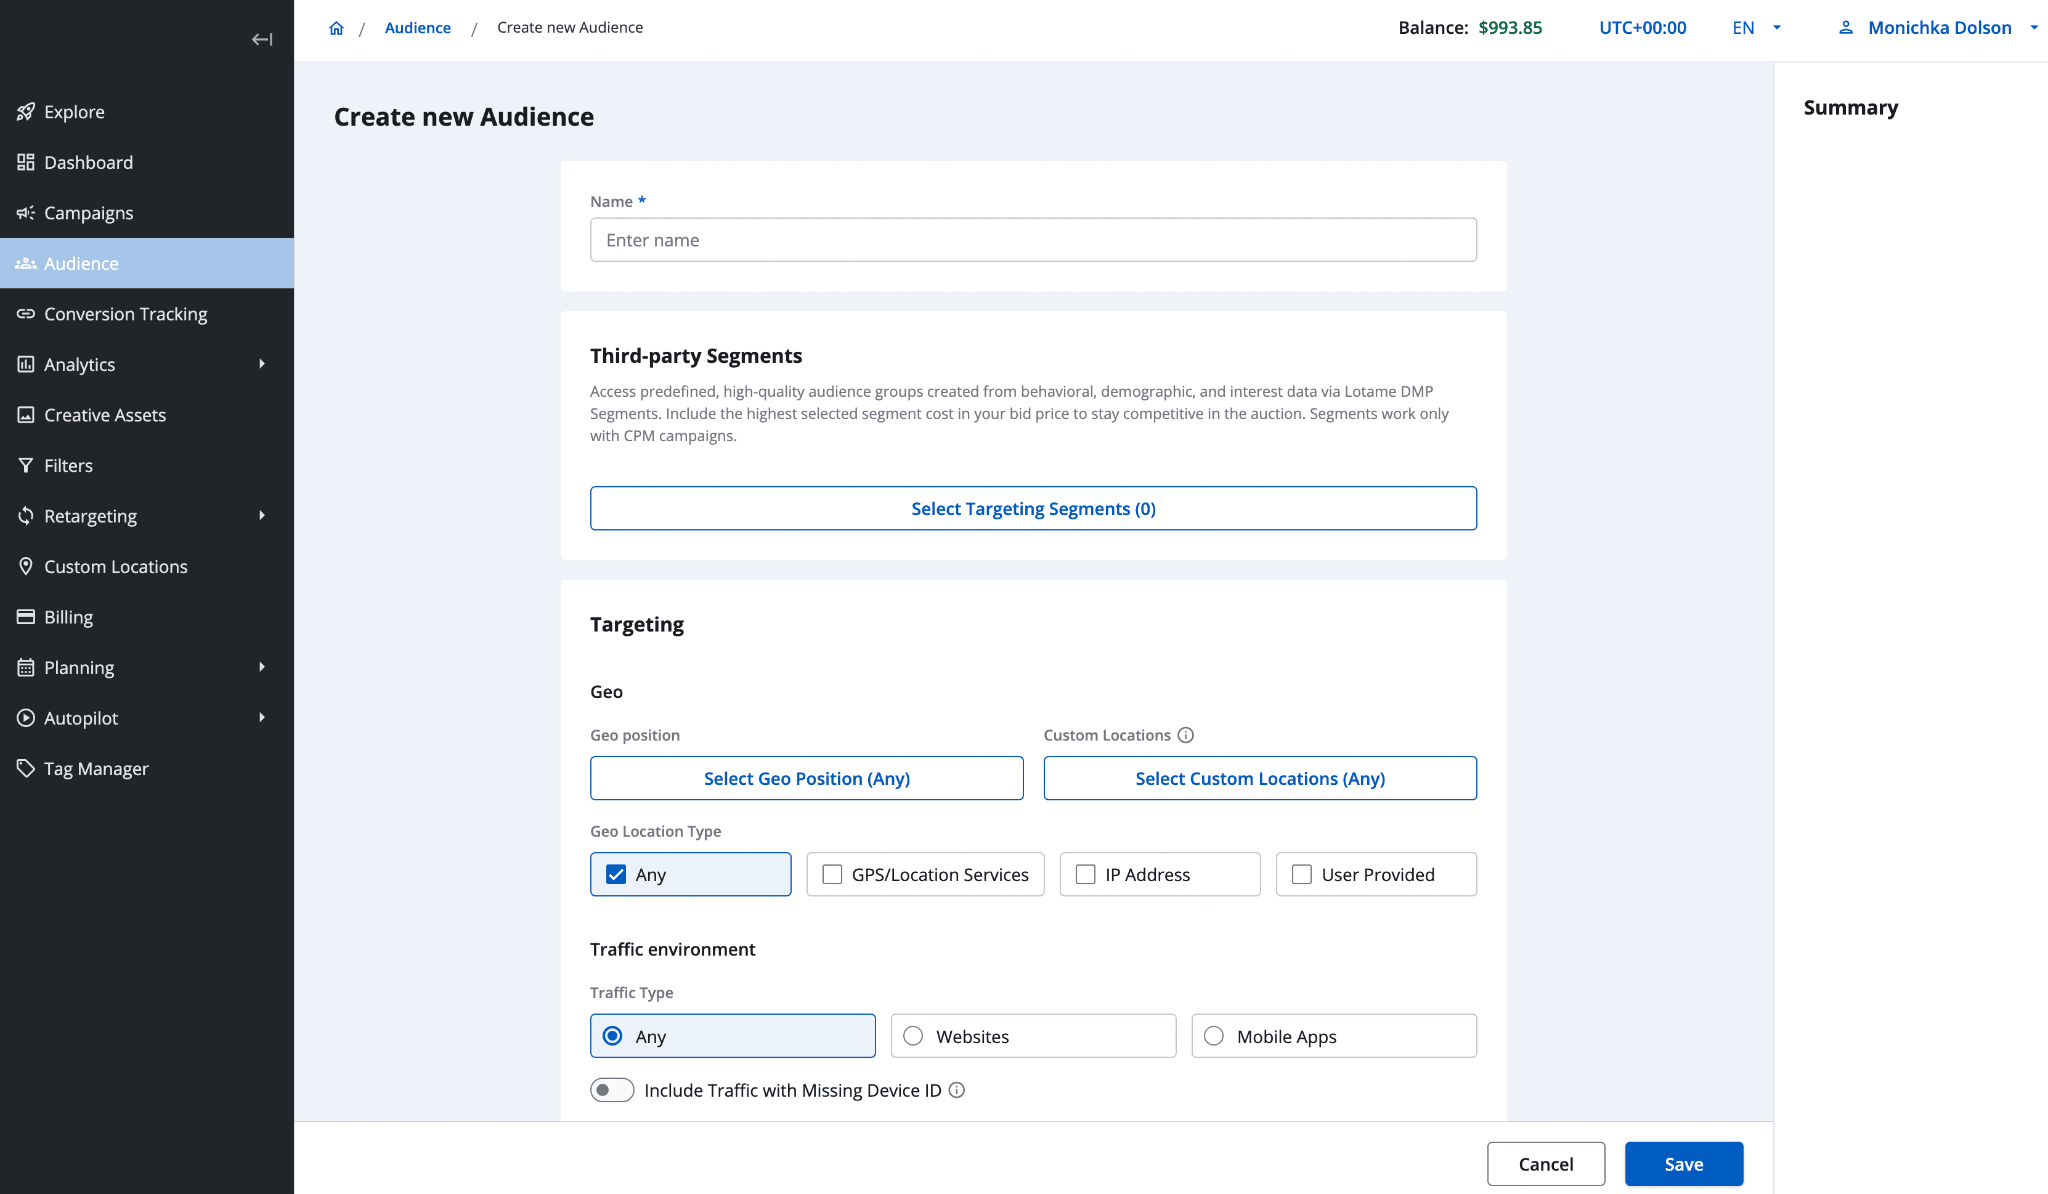Click Select Geo Position (Any) button

807,778
